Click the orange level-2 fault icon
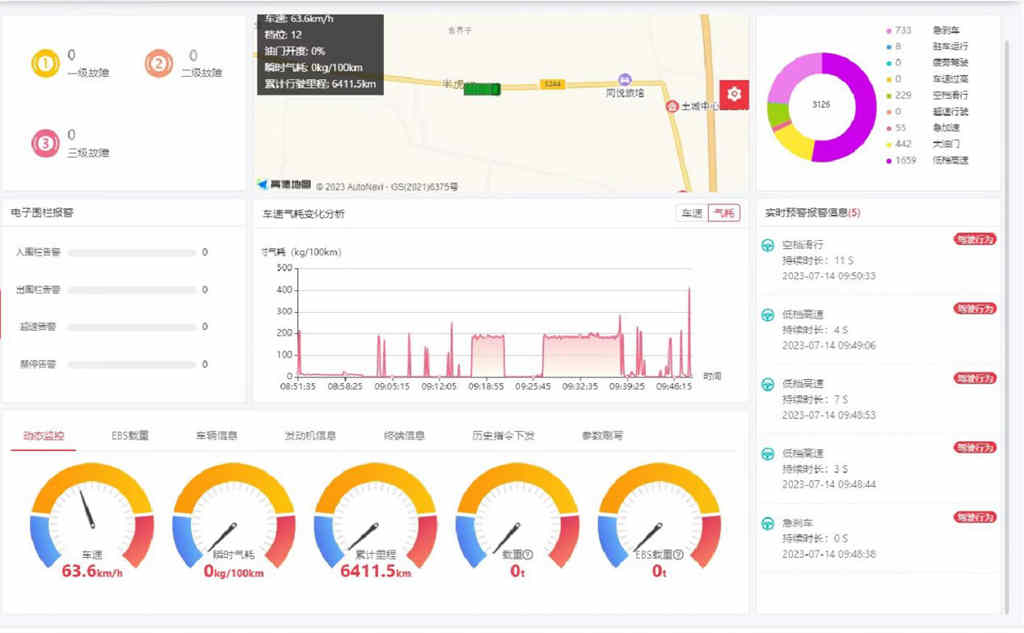This screenshot has width=1024, height=633. [x=158, y=64]
